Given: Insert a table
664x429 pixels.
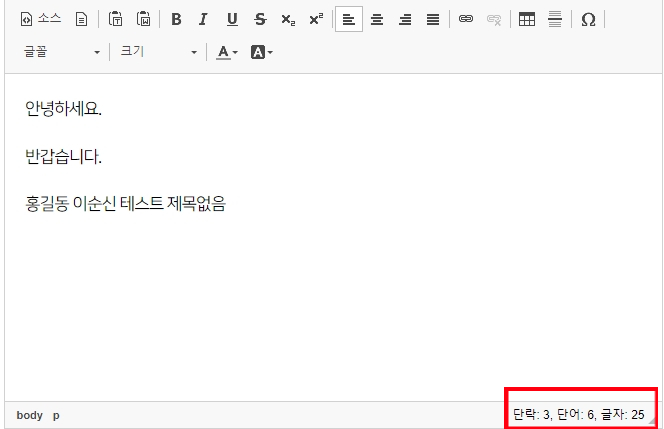Looking at the screenshot, I should pos(527,19).
